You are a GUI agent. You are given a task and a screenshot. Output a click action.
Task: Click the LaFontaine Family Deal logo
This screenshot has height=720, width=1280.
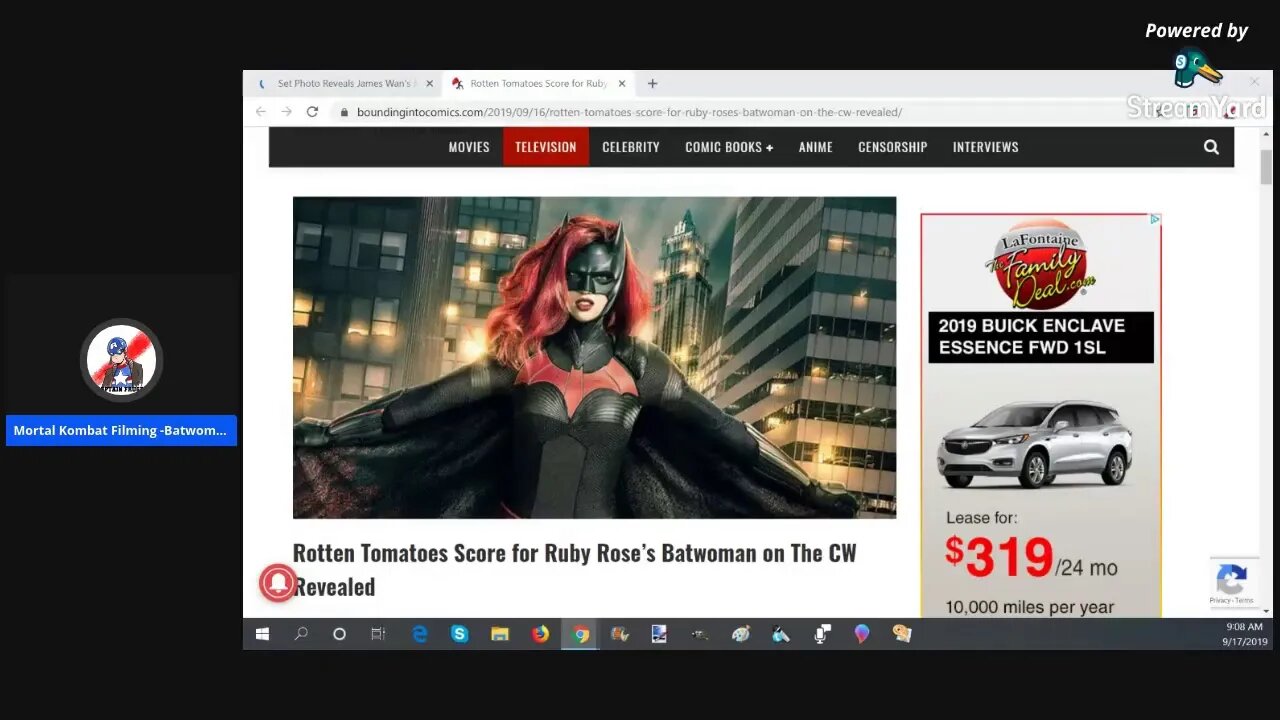click(x=1041, y=265)
